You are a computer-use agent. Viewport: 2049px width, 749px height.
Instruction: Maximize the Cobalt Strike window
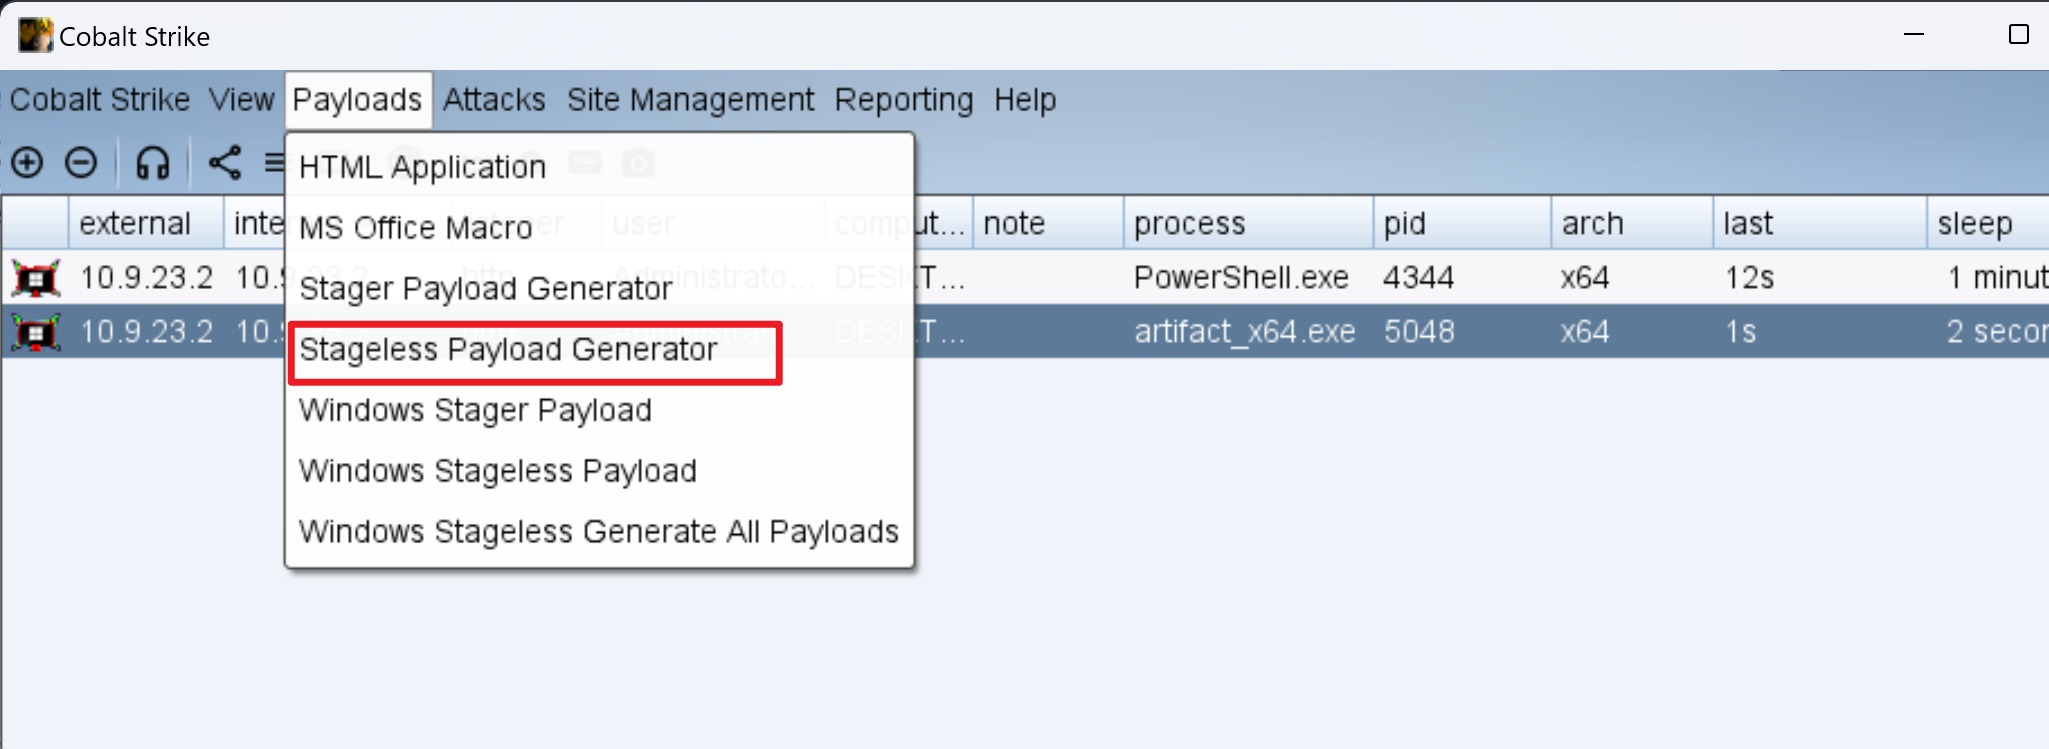point(2019,35)
